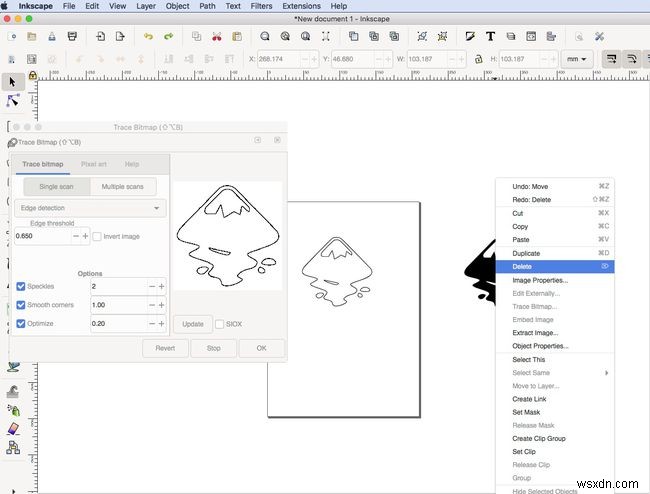Click the Paste clipboard icon
This screenshot has height=494, width=650.
pyautogui.click(x=237, y=36)
